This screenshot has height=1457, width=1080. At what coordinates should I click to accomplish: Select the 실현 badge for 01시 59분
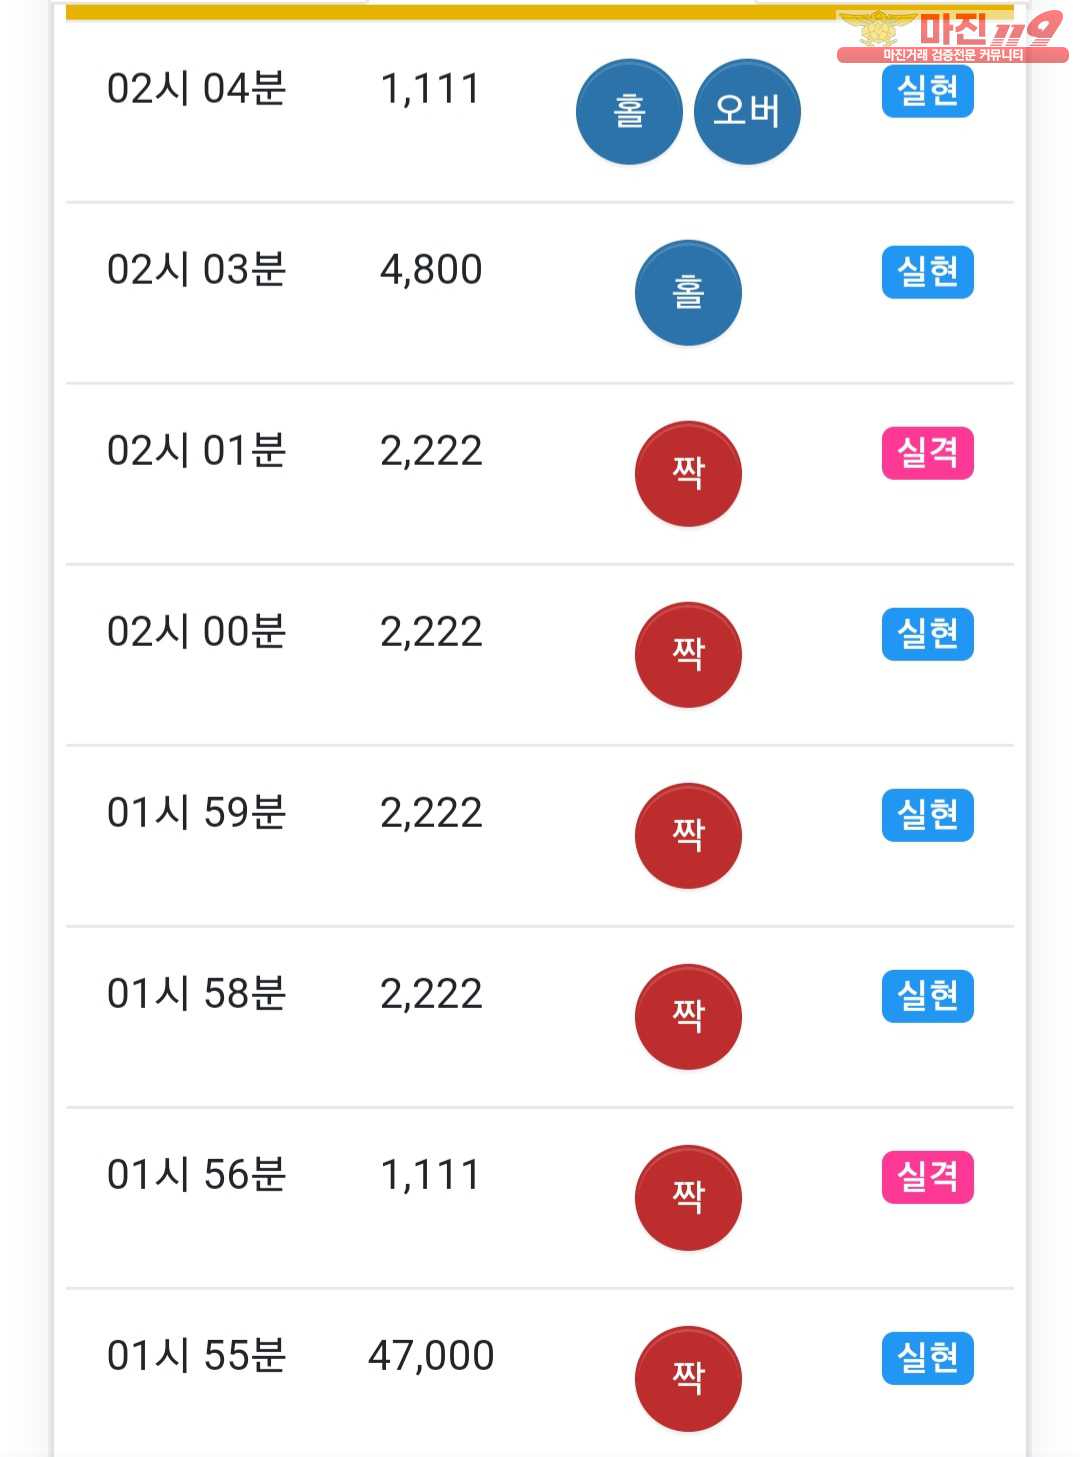point(927,815)
